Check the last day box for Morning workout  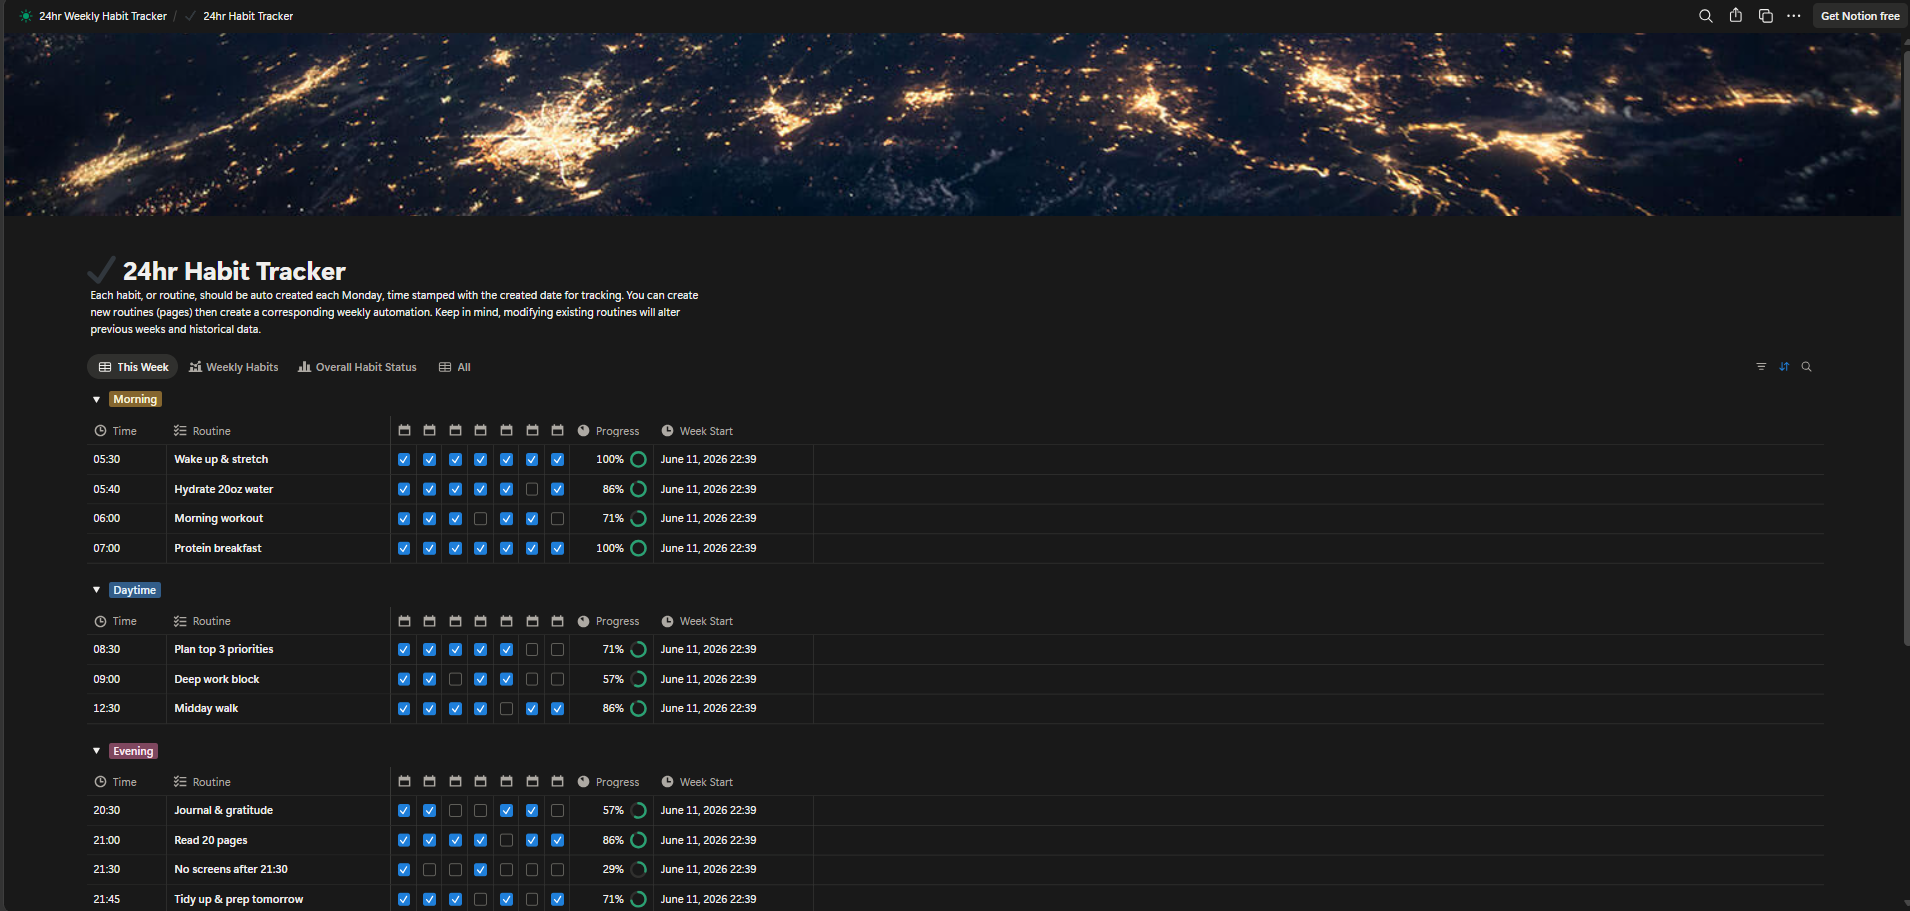tap(557, 519)
